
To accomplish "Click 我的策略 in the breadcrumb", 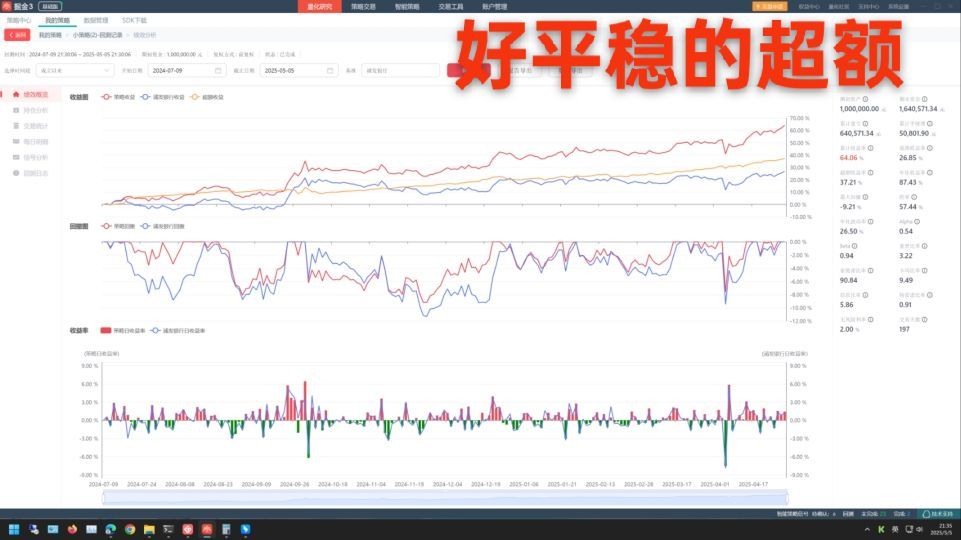I will (x=48, y=35).
